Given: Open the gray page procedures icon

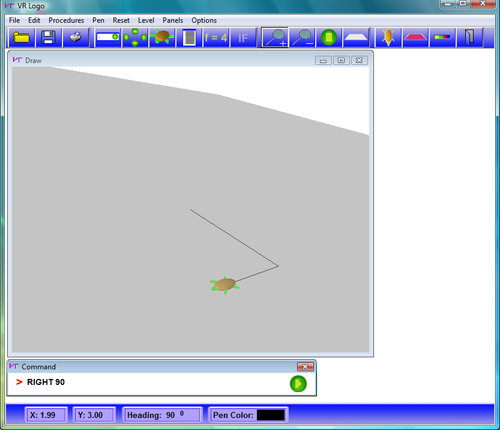Looking at the screenshot, I should click(189, 37).
